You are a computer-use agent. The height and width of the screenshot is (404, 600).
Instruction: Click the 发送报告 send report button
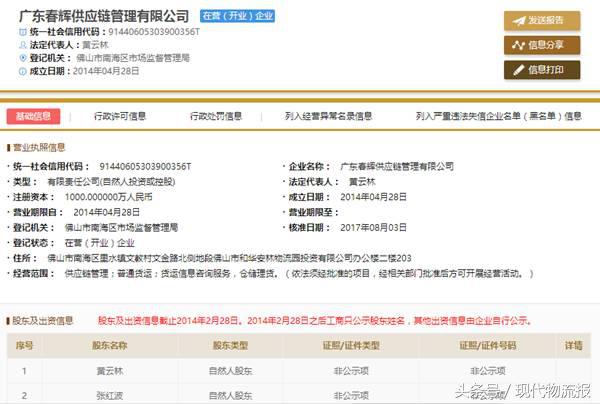(x=542, y=20)
